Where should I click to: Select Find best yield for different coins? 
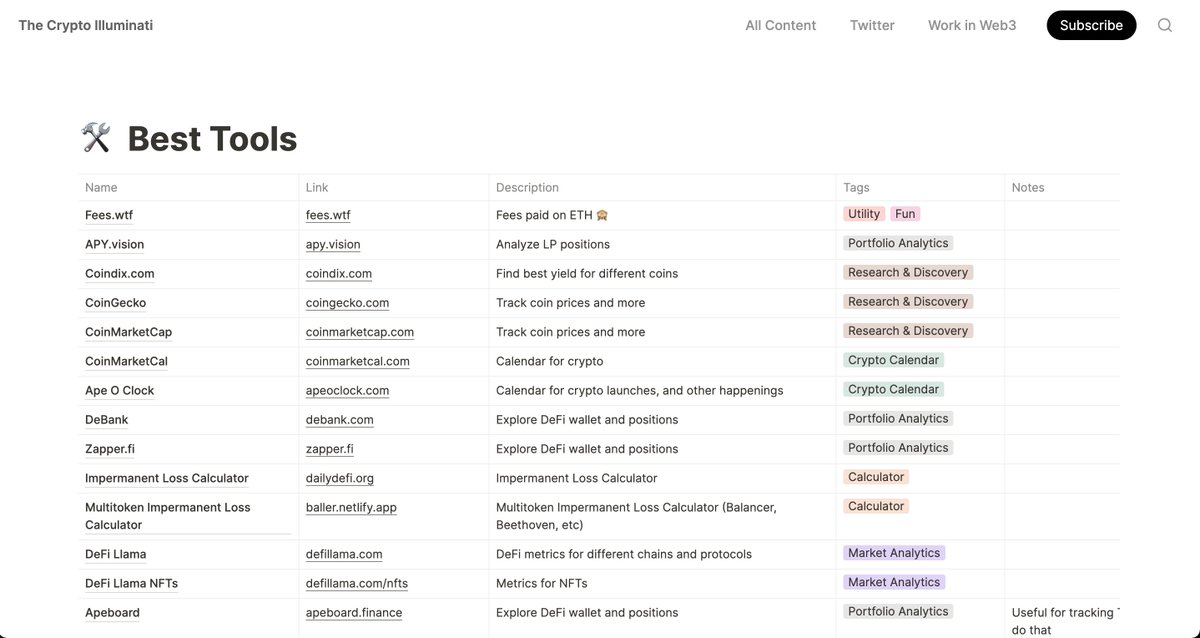[587, 273]
